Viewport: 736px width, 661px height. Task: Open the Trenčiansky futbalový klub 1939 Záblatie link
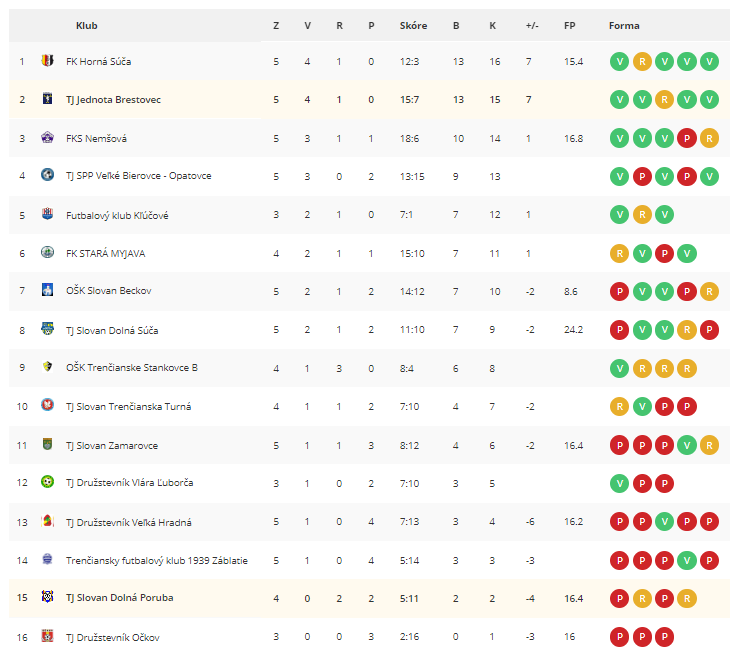(x=157, y=561)
